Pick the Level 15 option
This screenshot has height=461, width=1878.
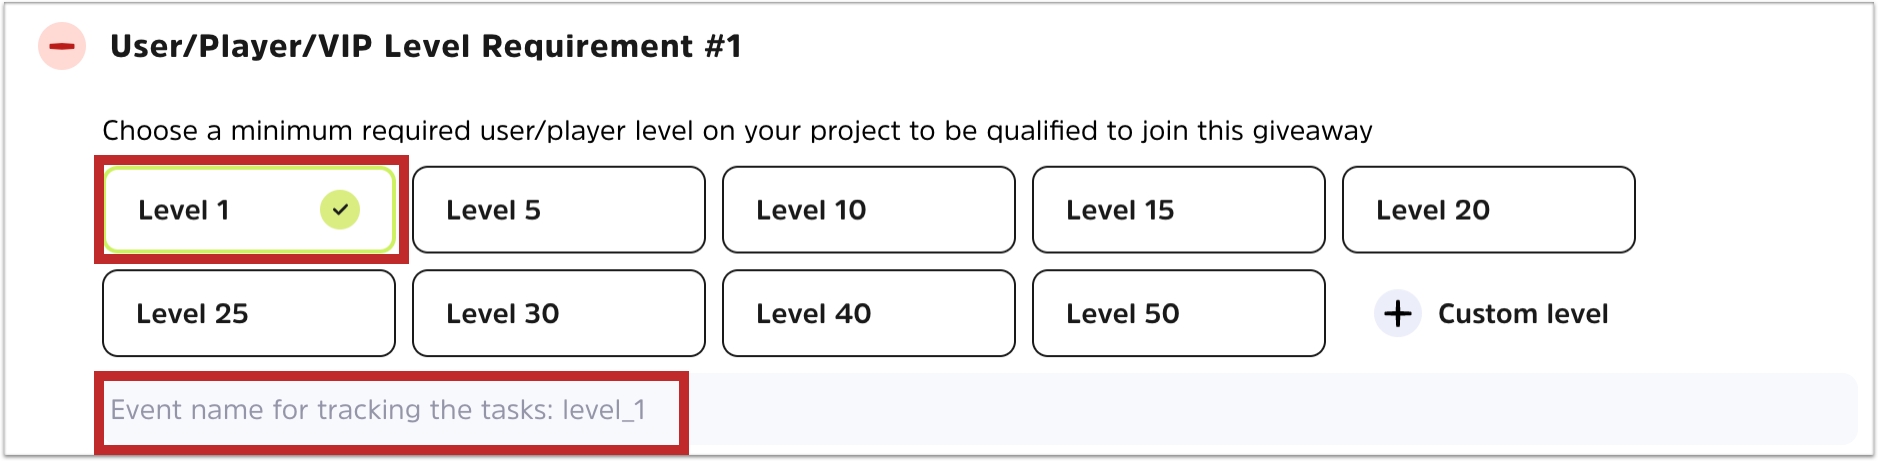[1178, 210]
